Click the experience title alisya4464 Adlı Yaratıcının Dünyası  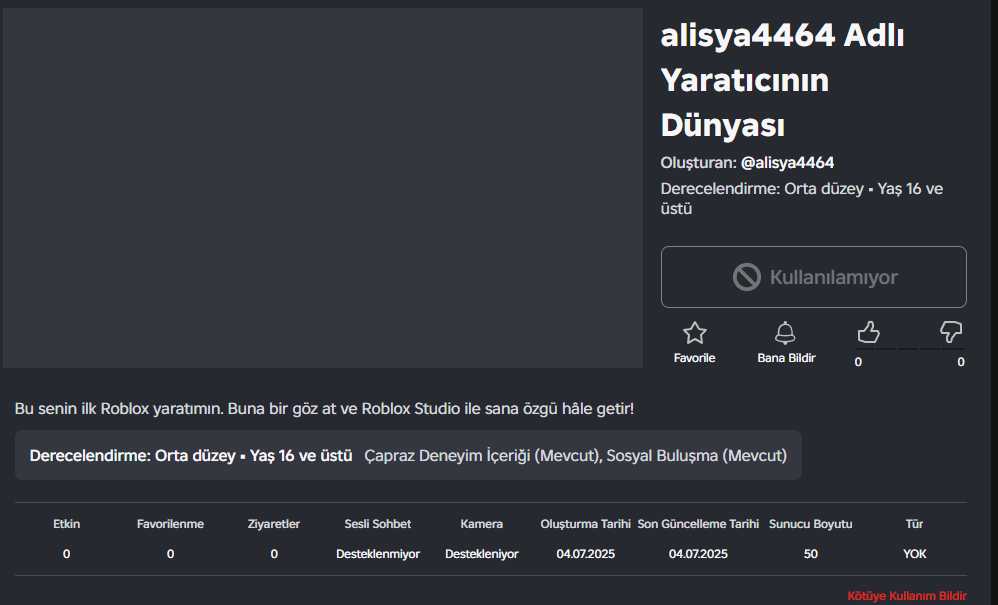tap(782, 80)
